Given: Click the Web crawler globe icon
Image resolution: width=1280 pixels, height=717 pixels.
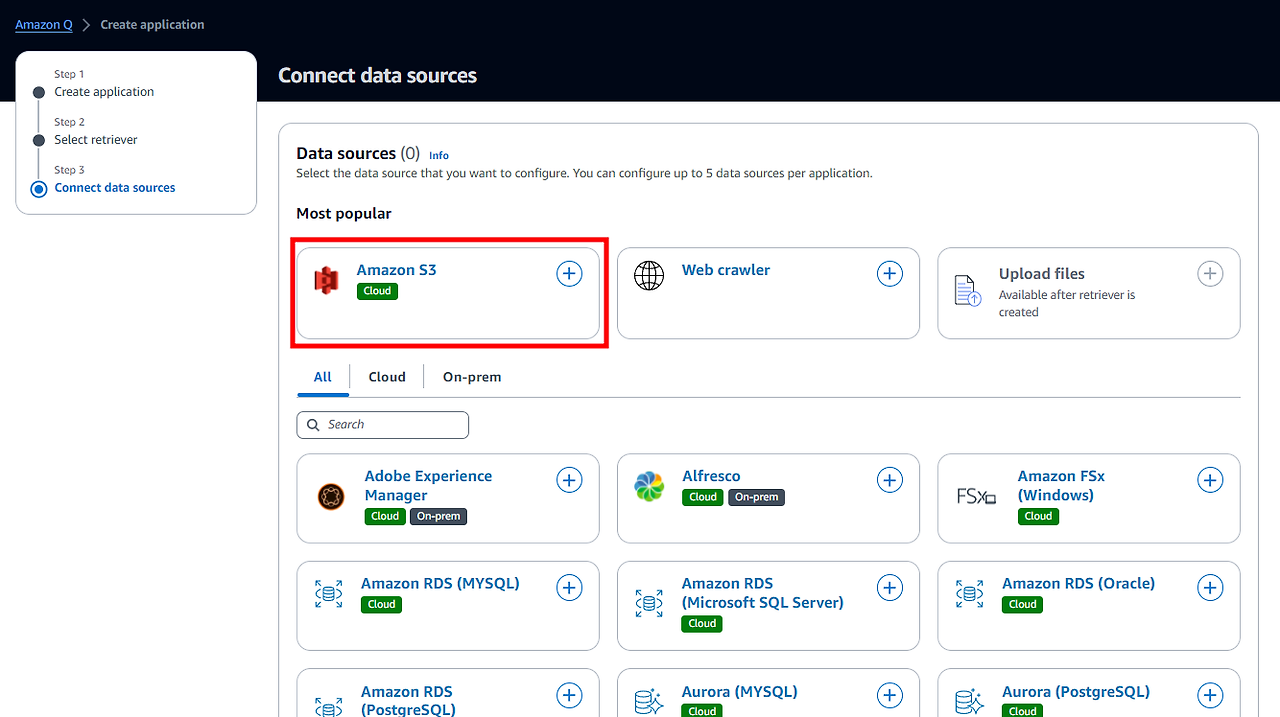Looking at the screenshot, I should coord(649,276).
